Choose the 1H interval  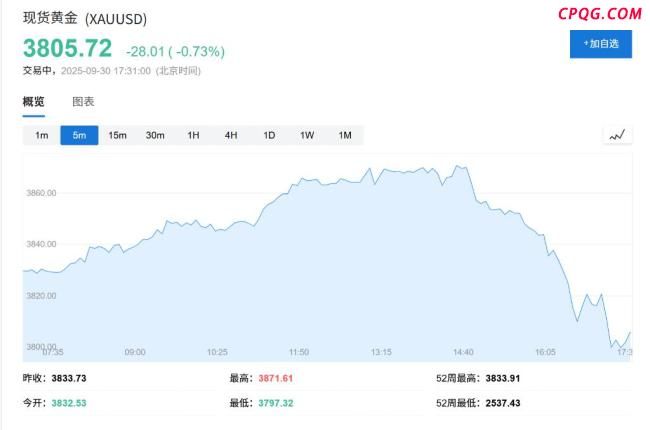pyautogui.click(x=193, y=135)
